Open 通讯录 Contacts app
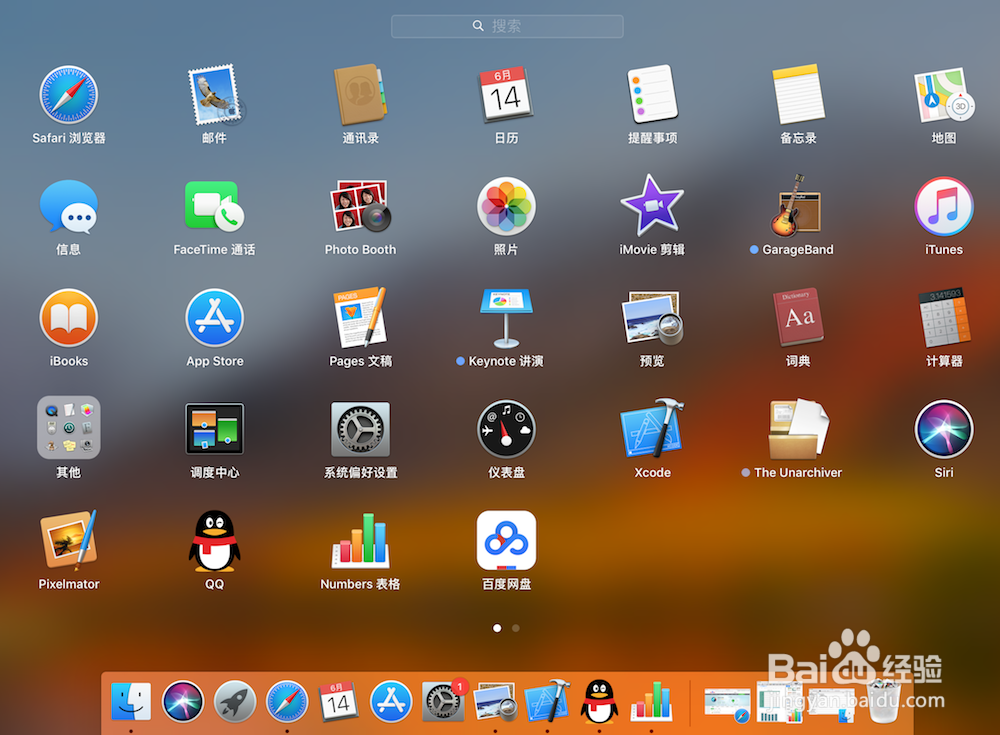 tap(360, 95)
